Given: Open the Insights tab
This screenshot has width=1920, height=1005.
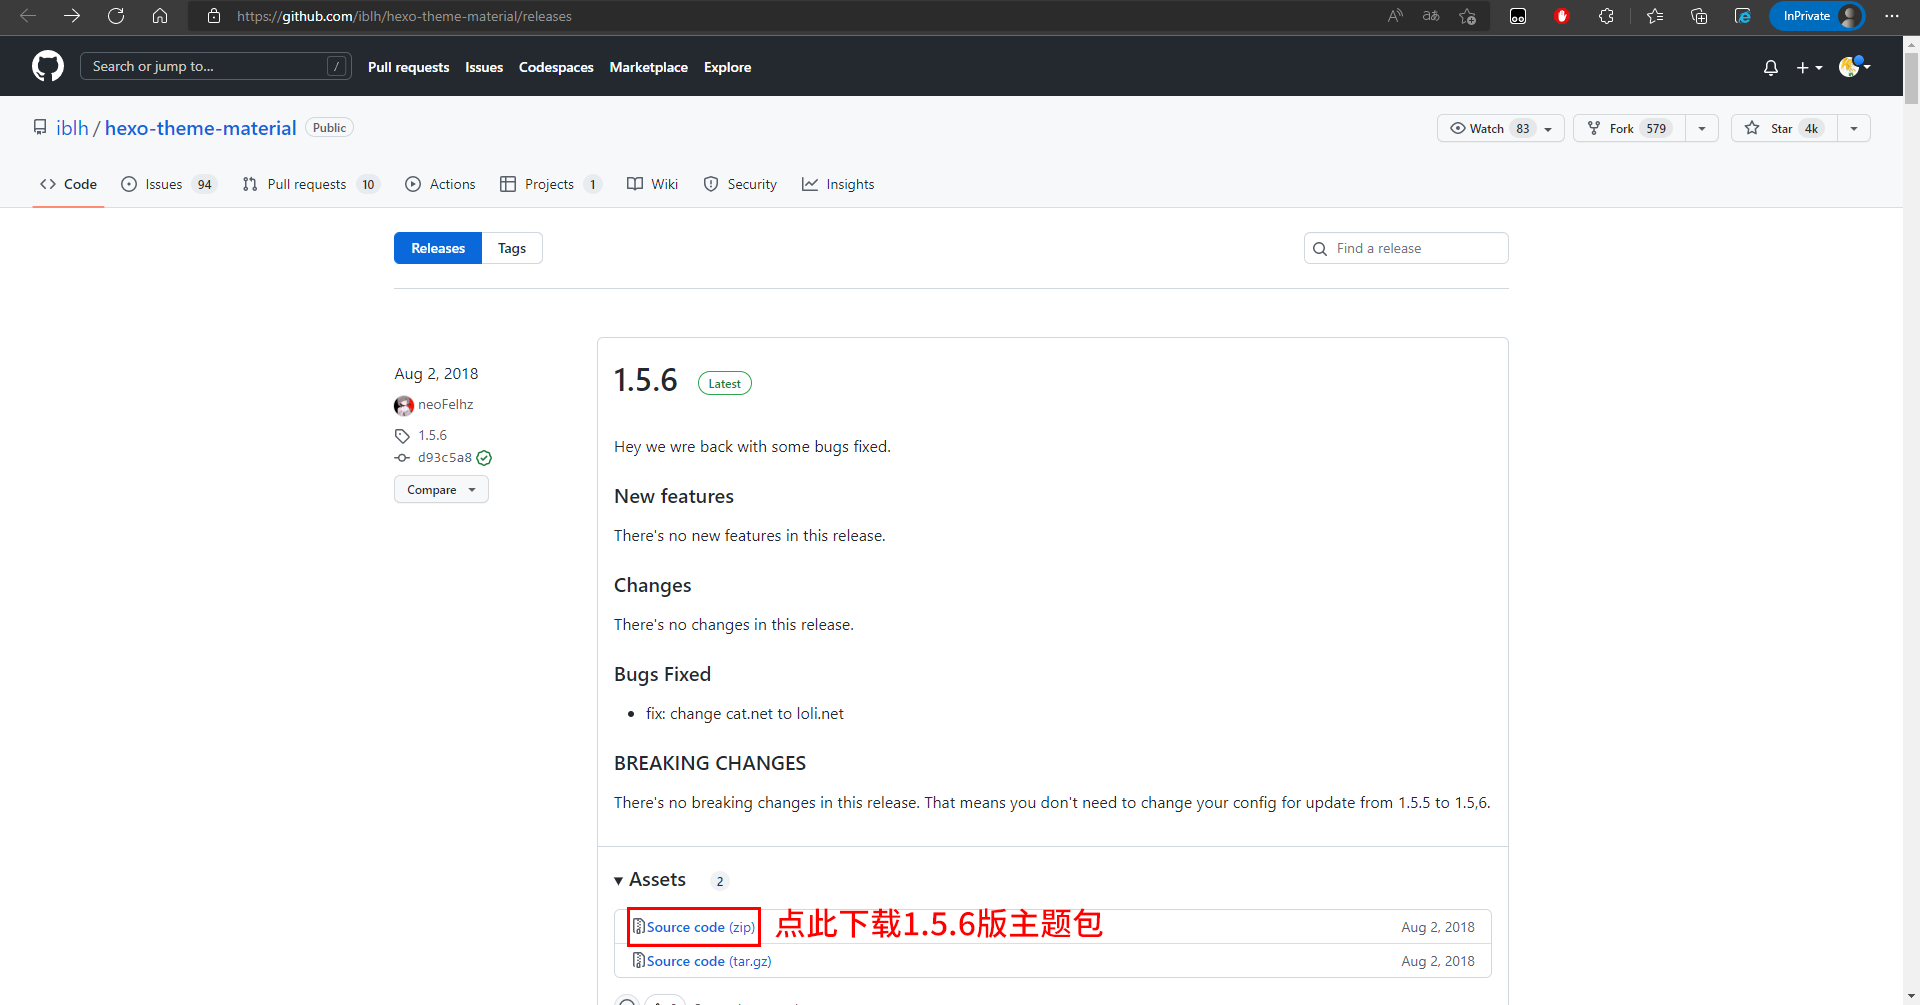Looking at the screenshot, I should [838, 184].
